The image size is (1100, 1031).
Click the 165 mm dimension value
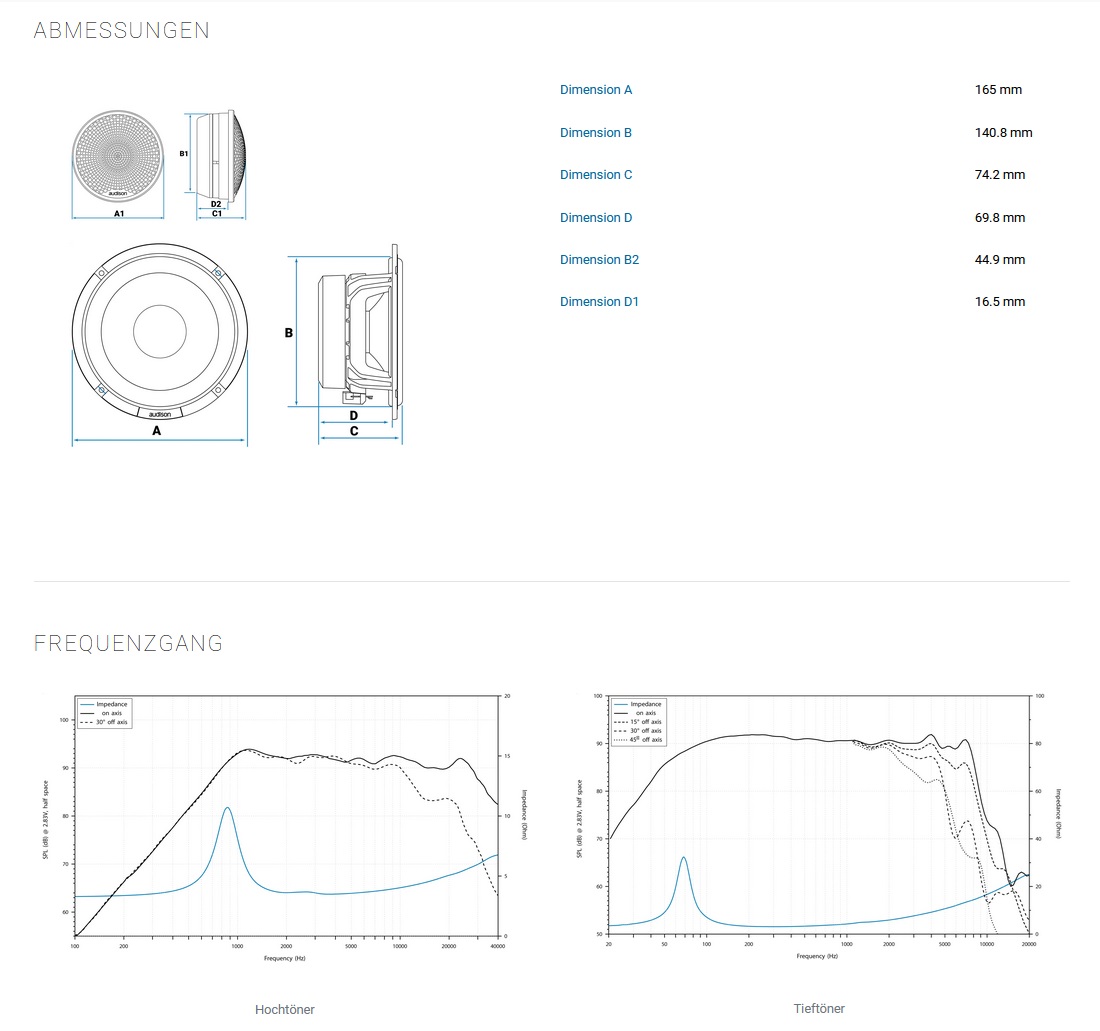pos(998,90)
